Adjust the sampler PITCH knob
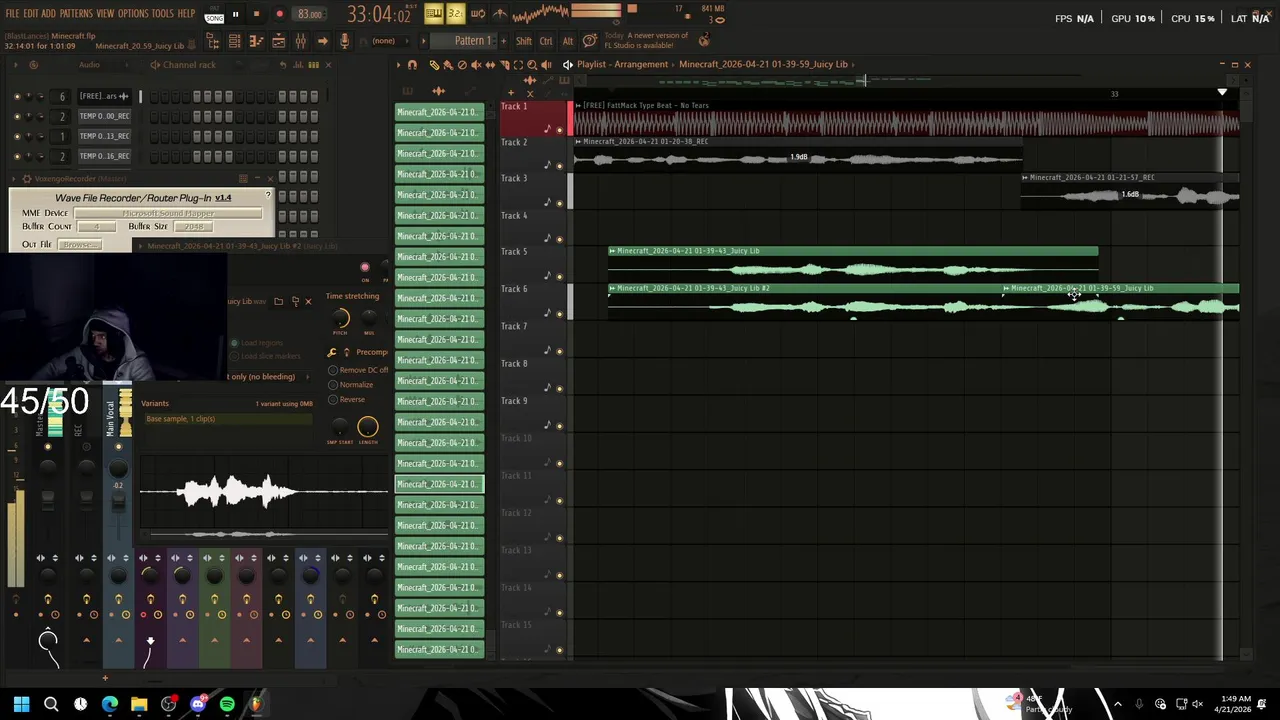Screen dimensions: 1280x720 340,318
